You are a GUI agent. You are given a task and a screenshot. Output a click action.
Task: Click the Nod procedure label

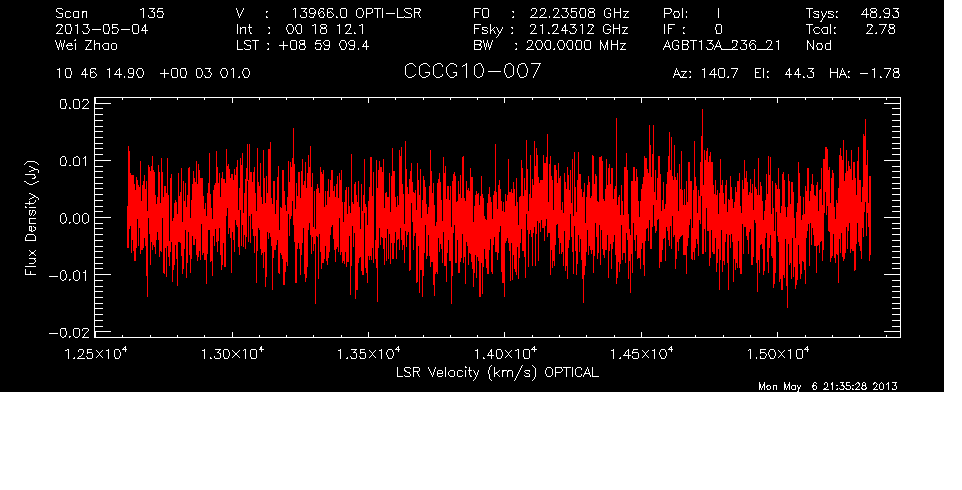point(818,45)
